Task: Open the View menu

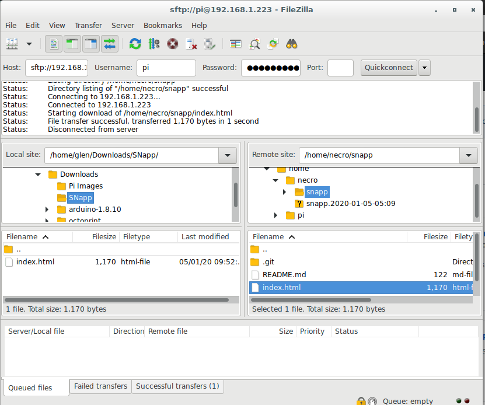Action: [x=57, y=25]
